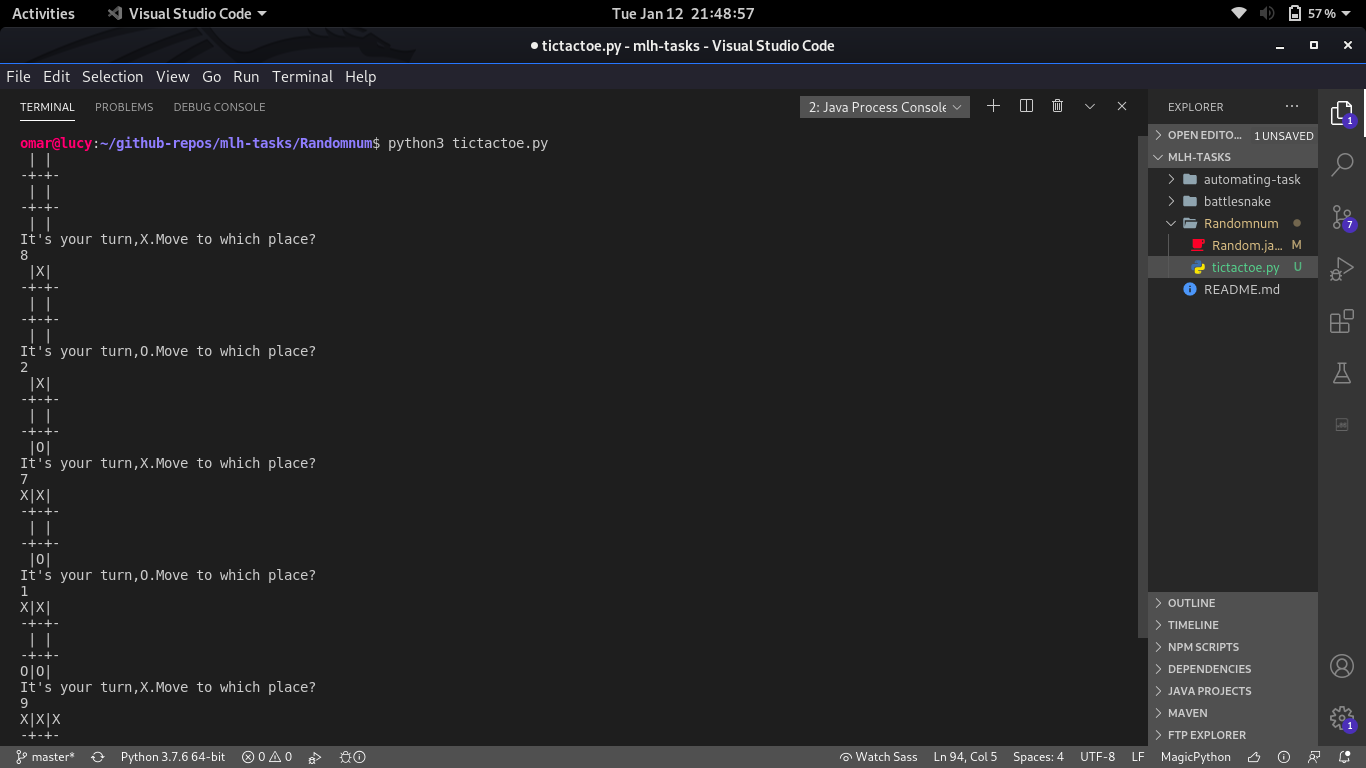Screen dimensions: 1366x768
Task: Open the Go menu
Action: 211,77
